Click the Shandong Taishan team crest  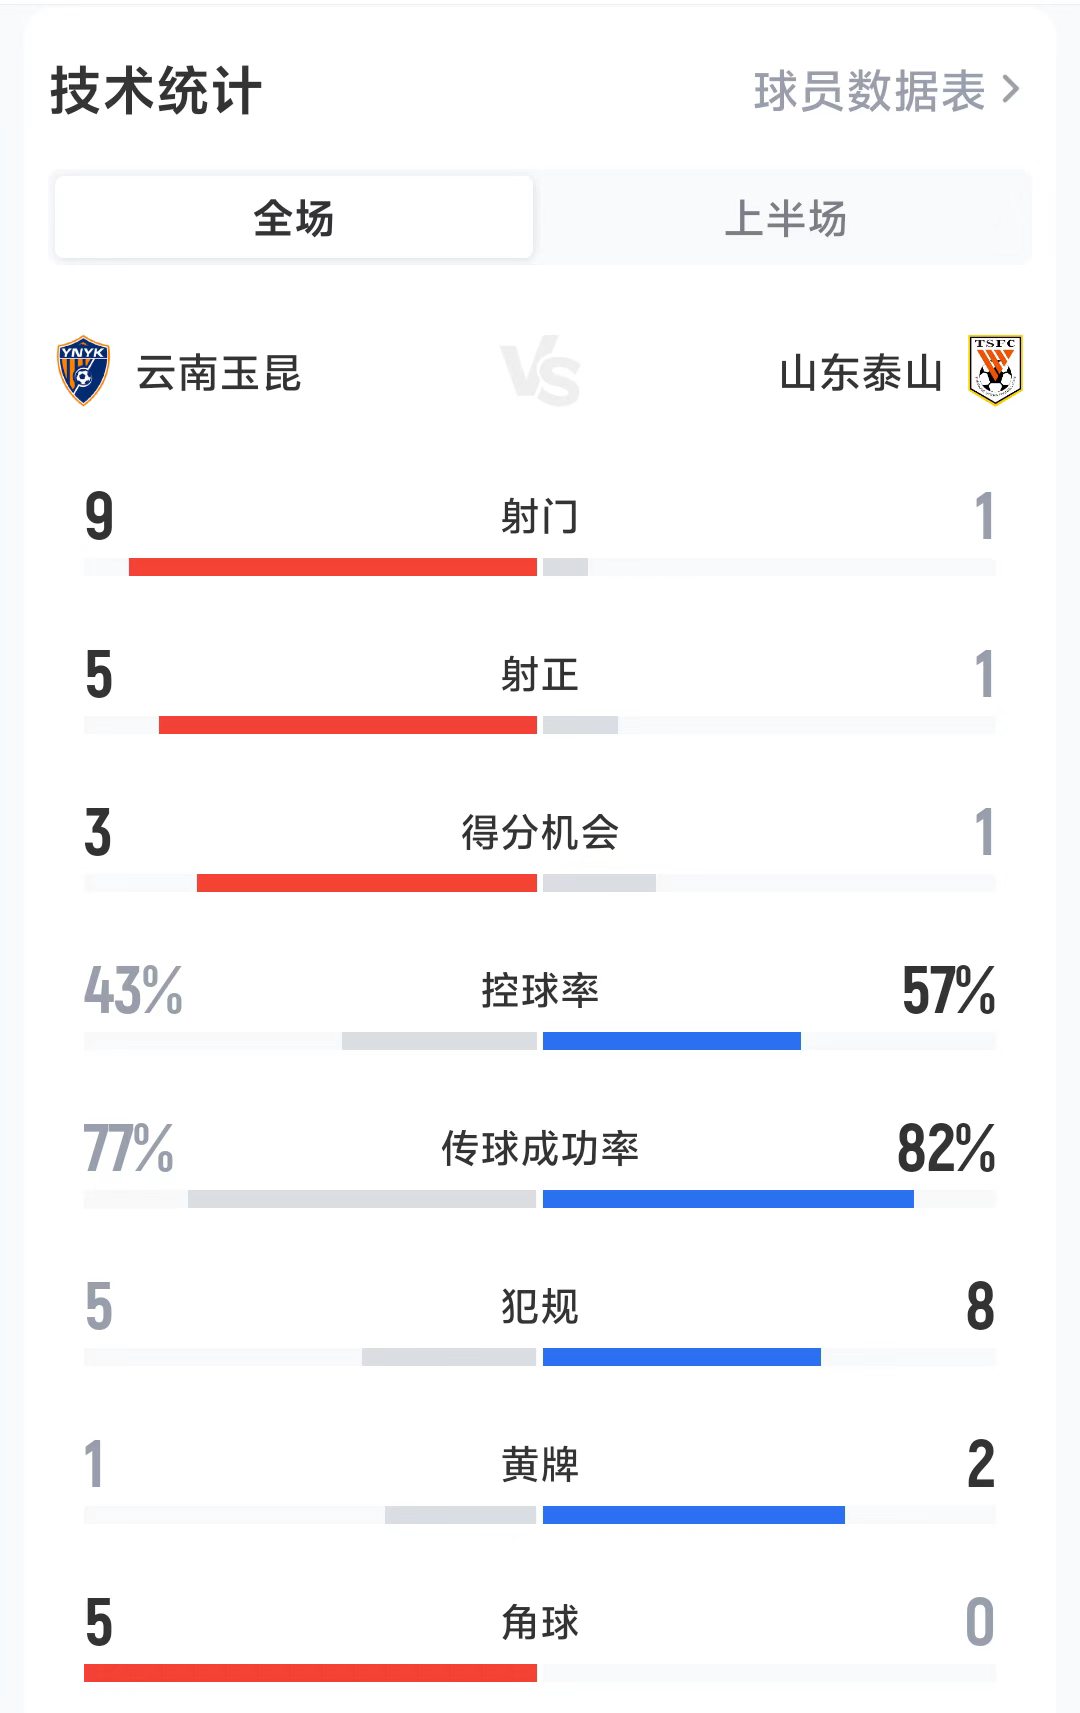coord(995,370)
